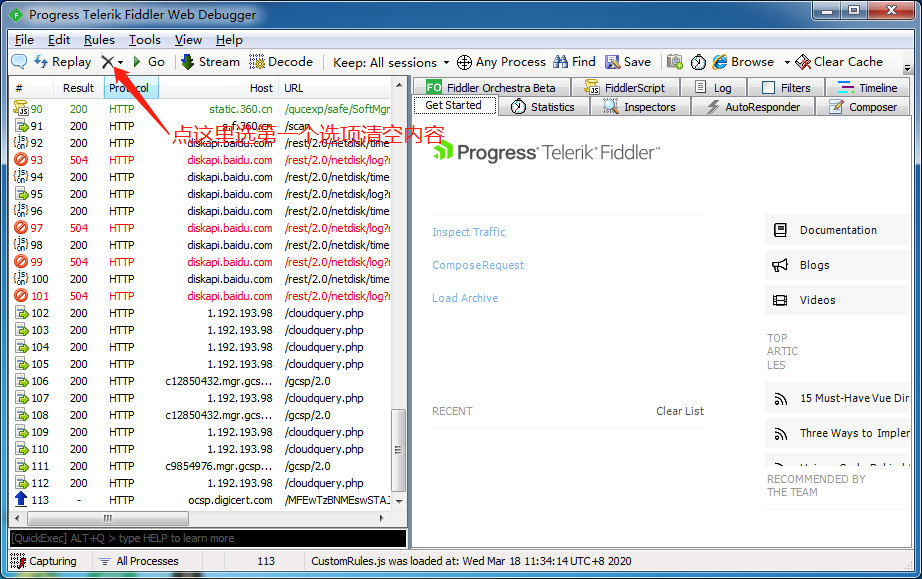The image size is (922, 579).
Task: Click Find binoculars button
Action: click(574, 62)
